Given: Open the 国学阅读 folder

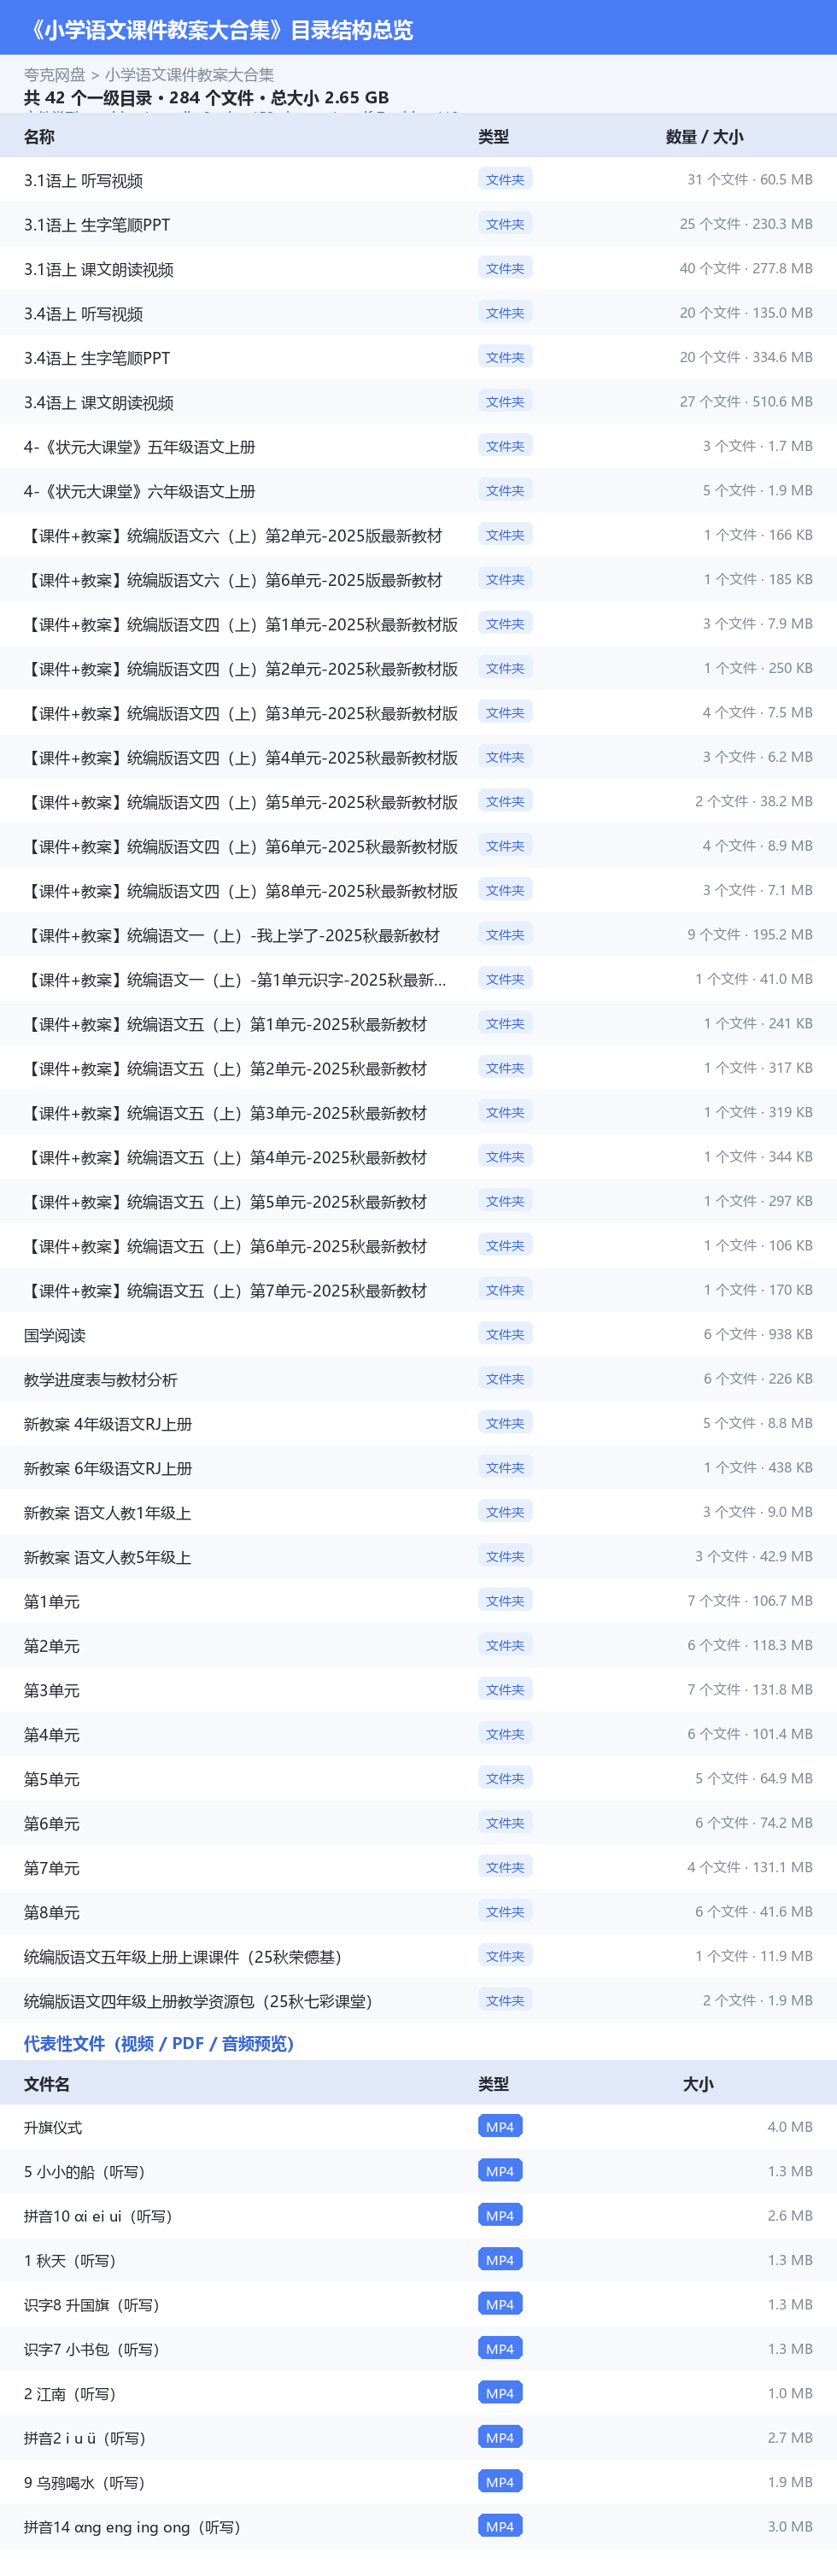Looking at the screenshot, I should tap(418, 1334).
